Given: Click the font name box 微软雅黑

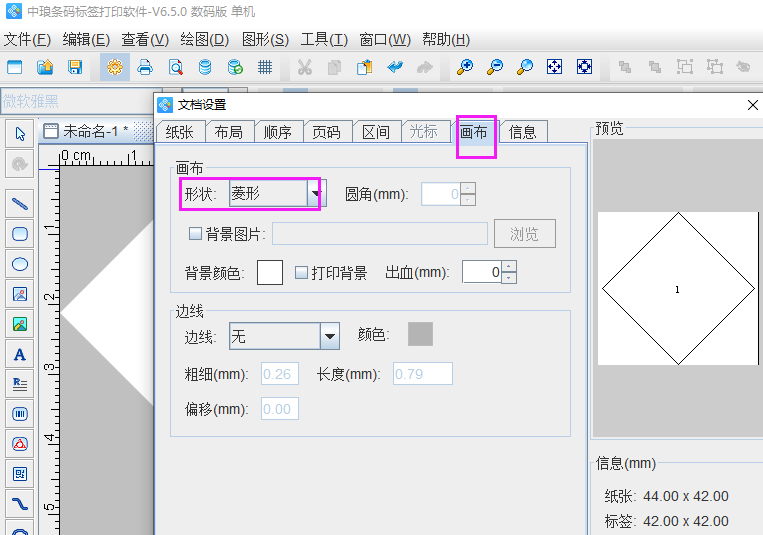Looking at the screenshot, I should click(80, 101).
